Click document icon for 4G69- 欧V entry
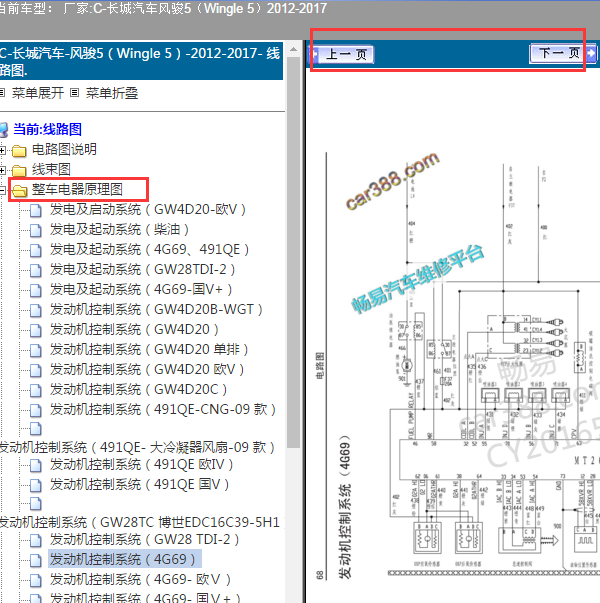600x603 pixels. coord(35,580)
